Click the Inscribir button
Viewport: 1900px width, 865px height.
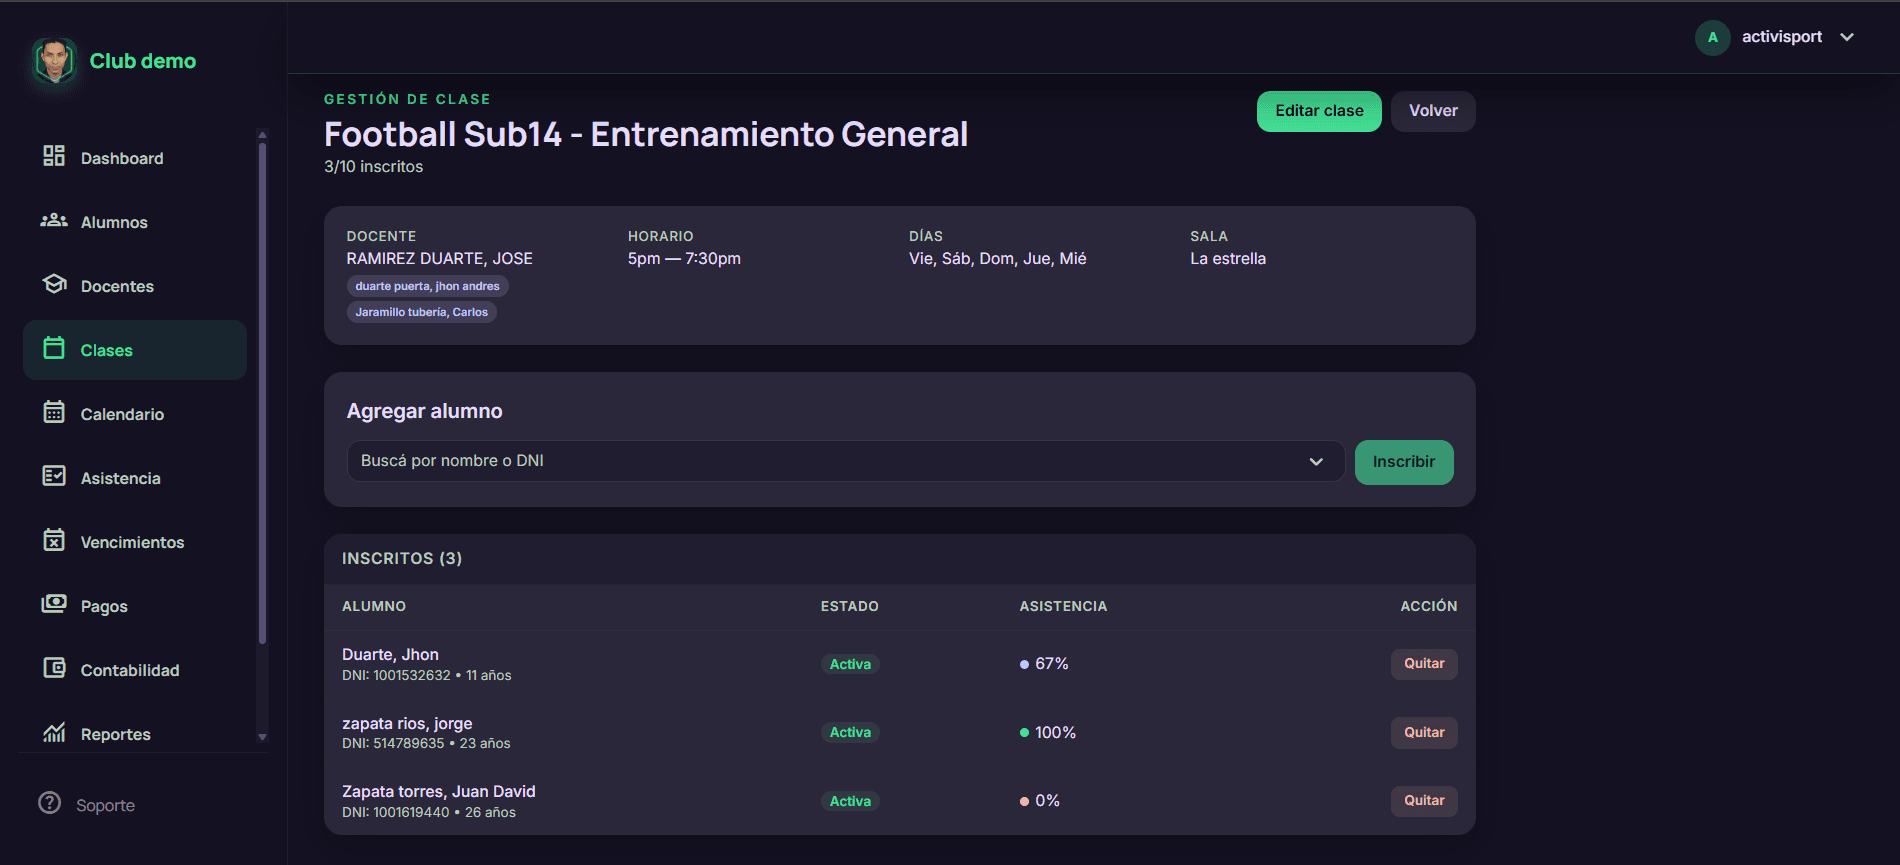1404,462
